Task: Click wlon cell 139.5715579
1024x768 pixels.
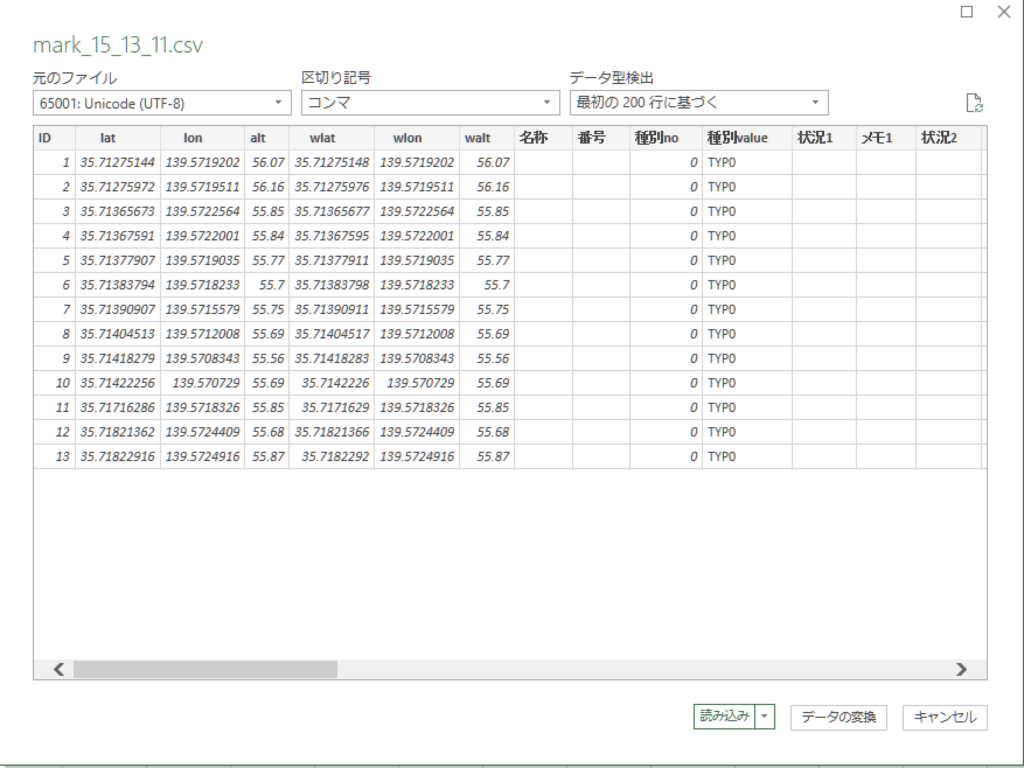Action: (417, 309)
